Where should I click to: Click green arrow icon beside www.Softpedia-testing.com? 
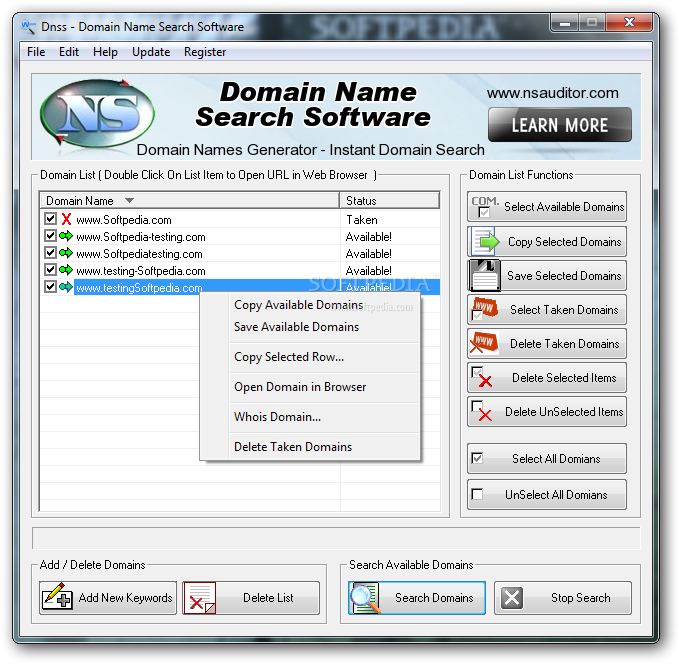click(x=66, y=236)
